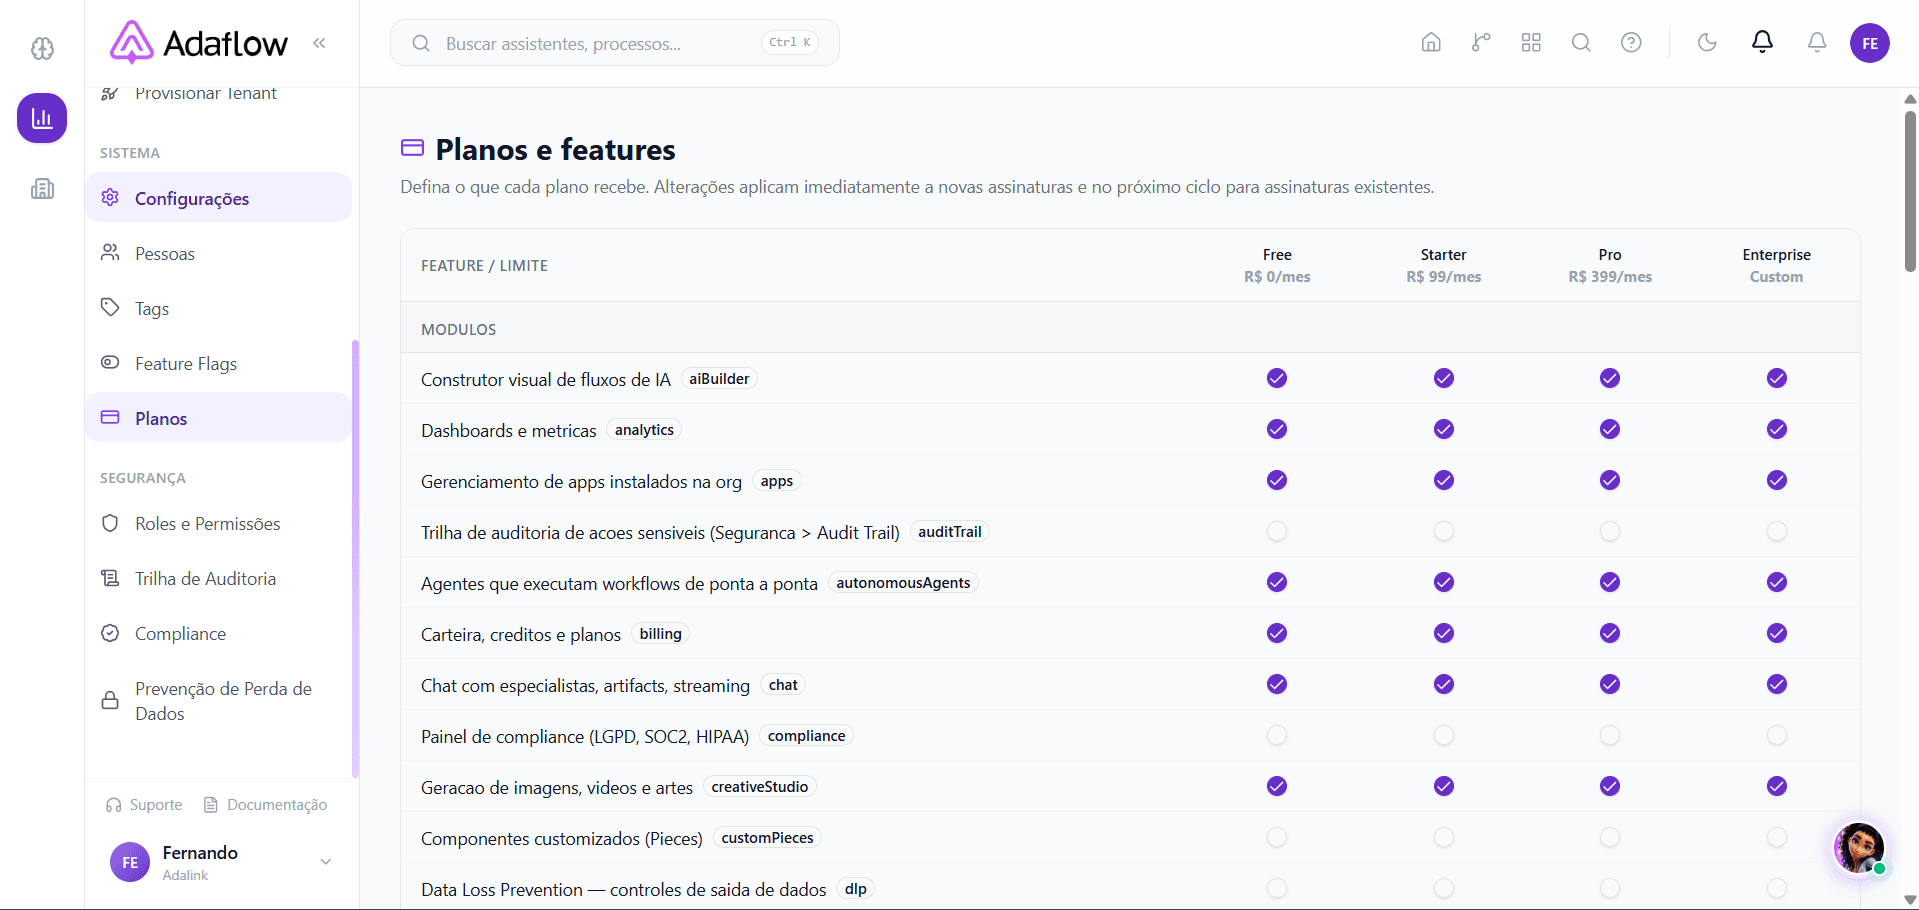Open the building icon in left rail
Viewport: 1919px width, 910px height.
(42, 189)
